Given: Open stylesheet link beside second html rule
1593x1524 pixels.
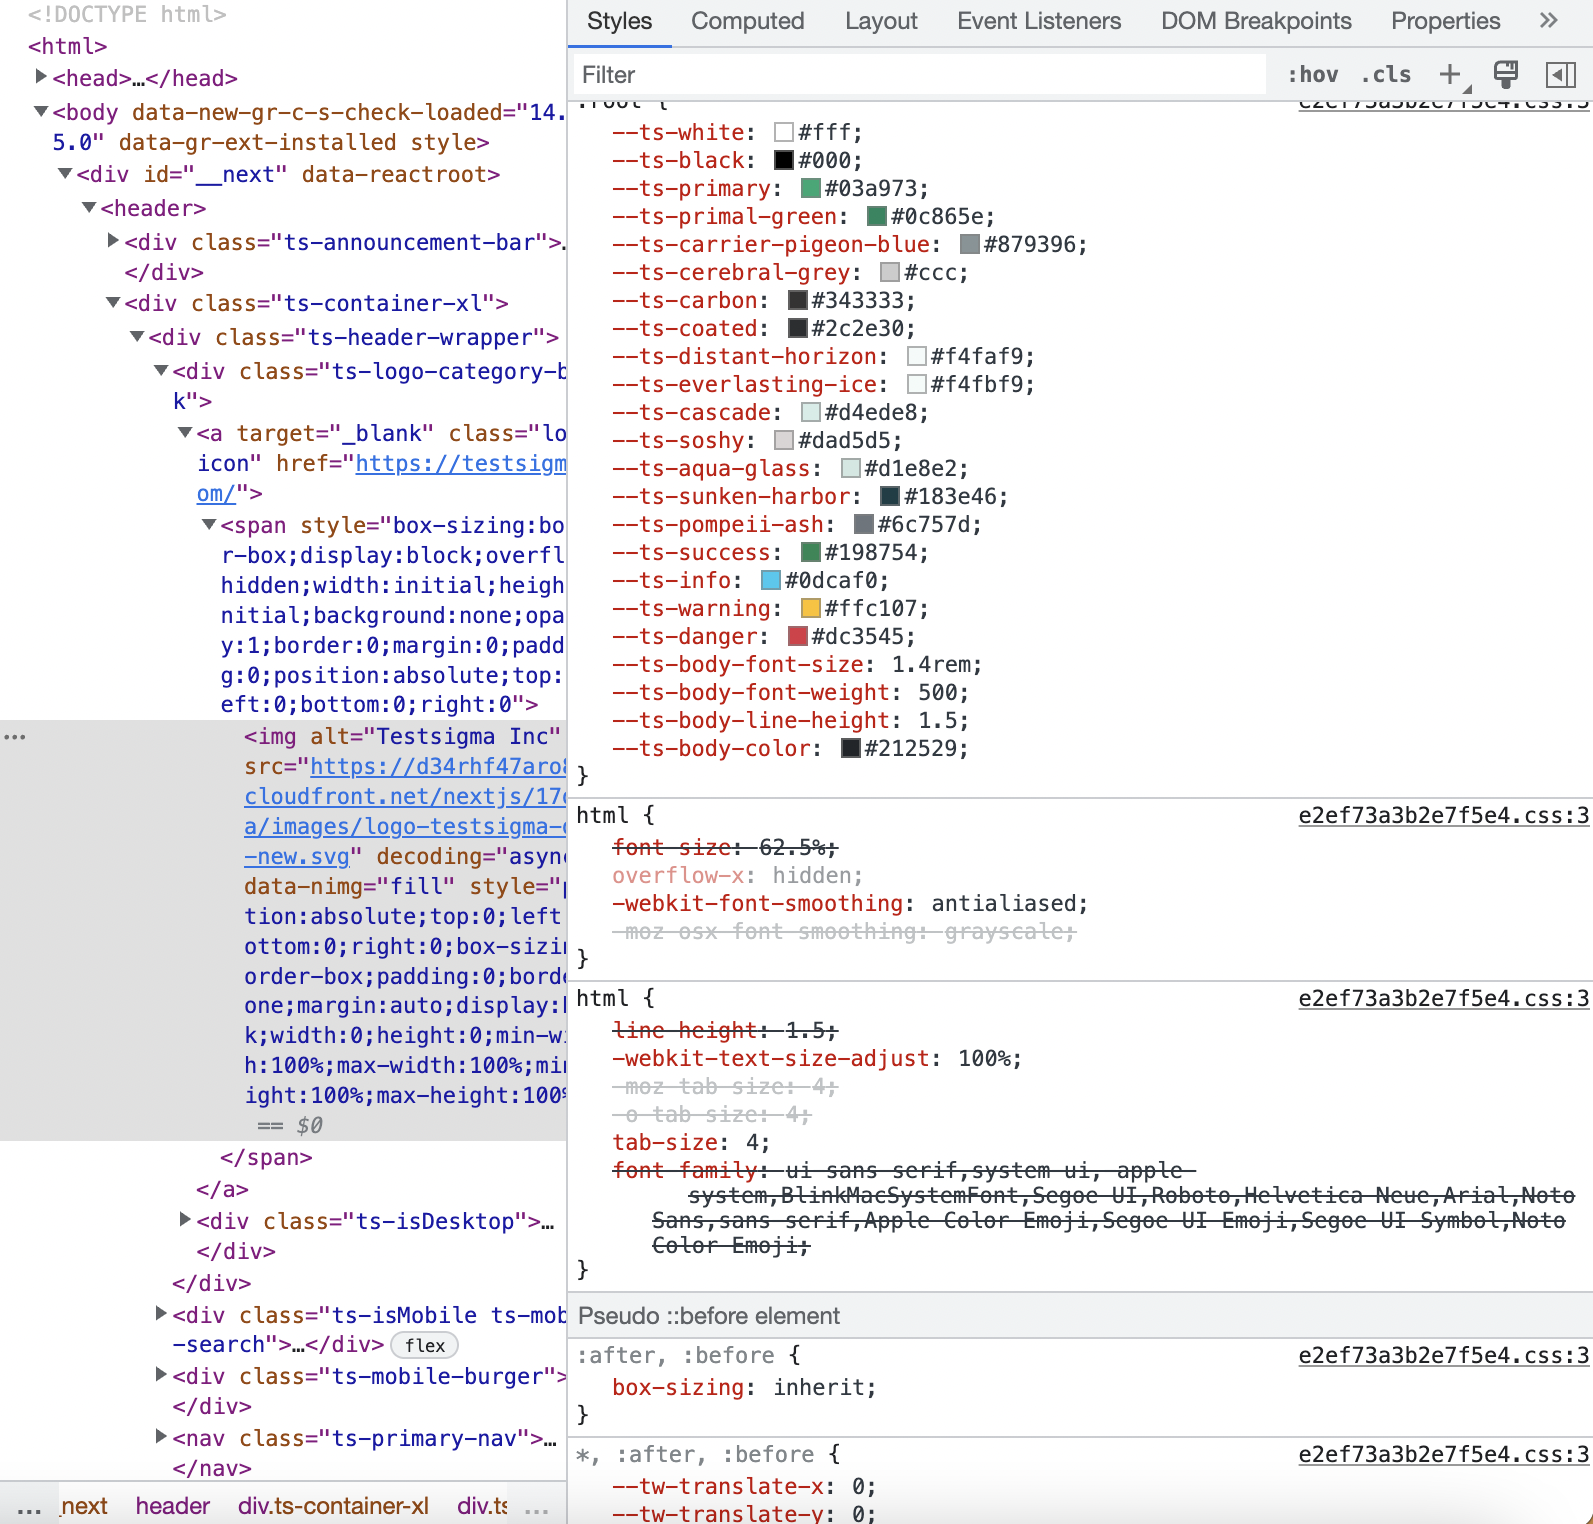Looking at the screenshot, I should [1443, 999].
